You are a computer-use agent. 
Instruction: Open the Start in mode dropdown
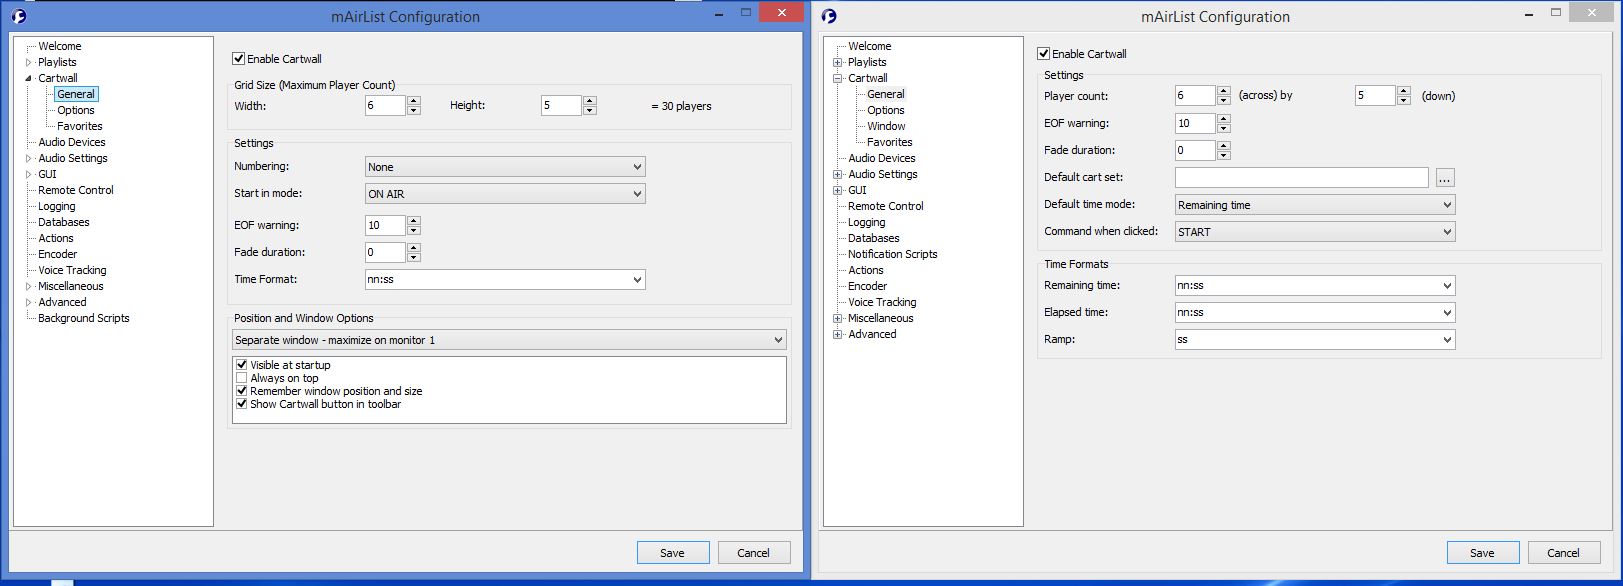(x=505, y=194)
